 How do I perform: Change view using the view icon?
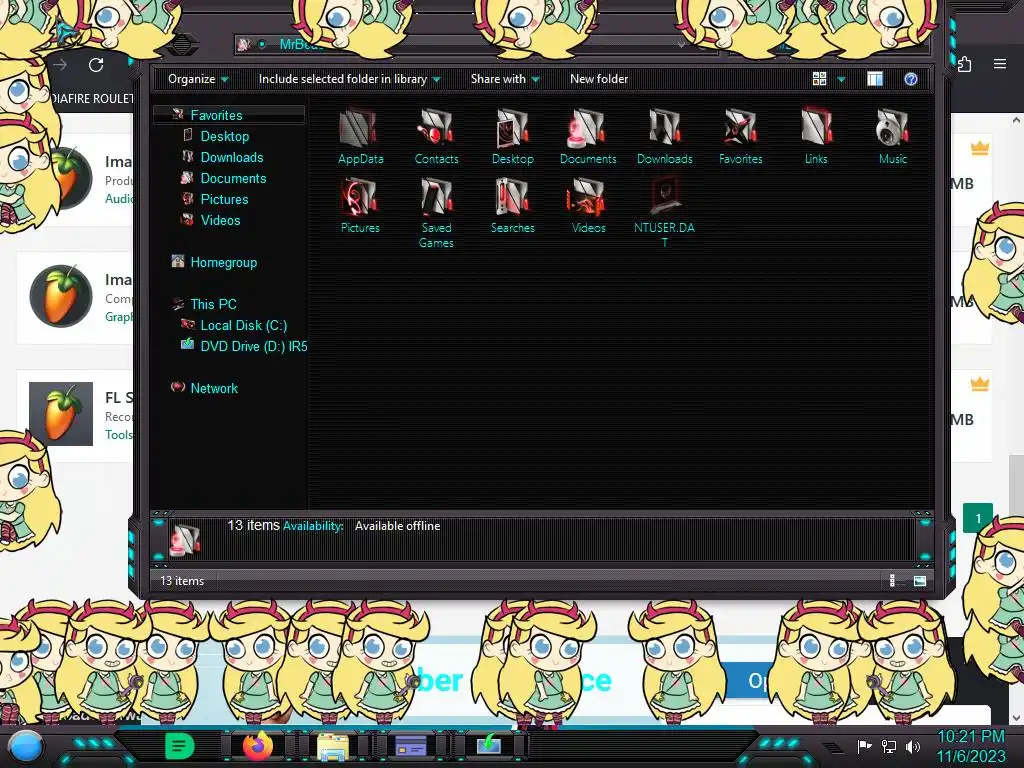820,79
